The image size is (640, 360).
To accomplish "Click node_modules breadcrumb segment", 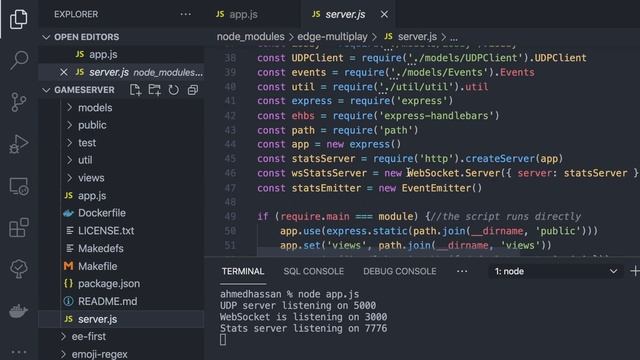I will [251, 37].
